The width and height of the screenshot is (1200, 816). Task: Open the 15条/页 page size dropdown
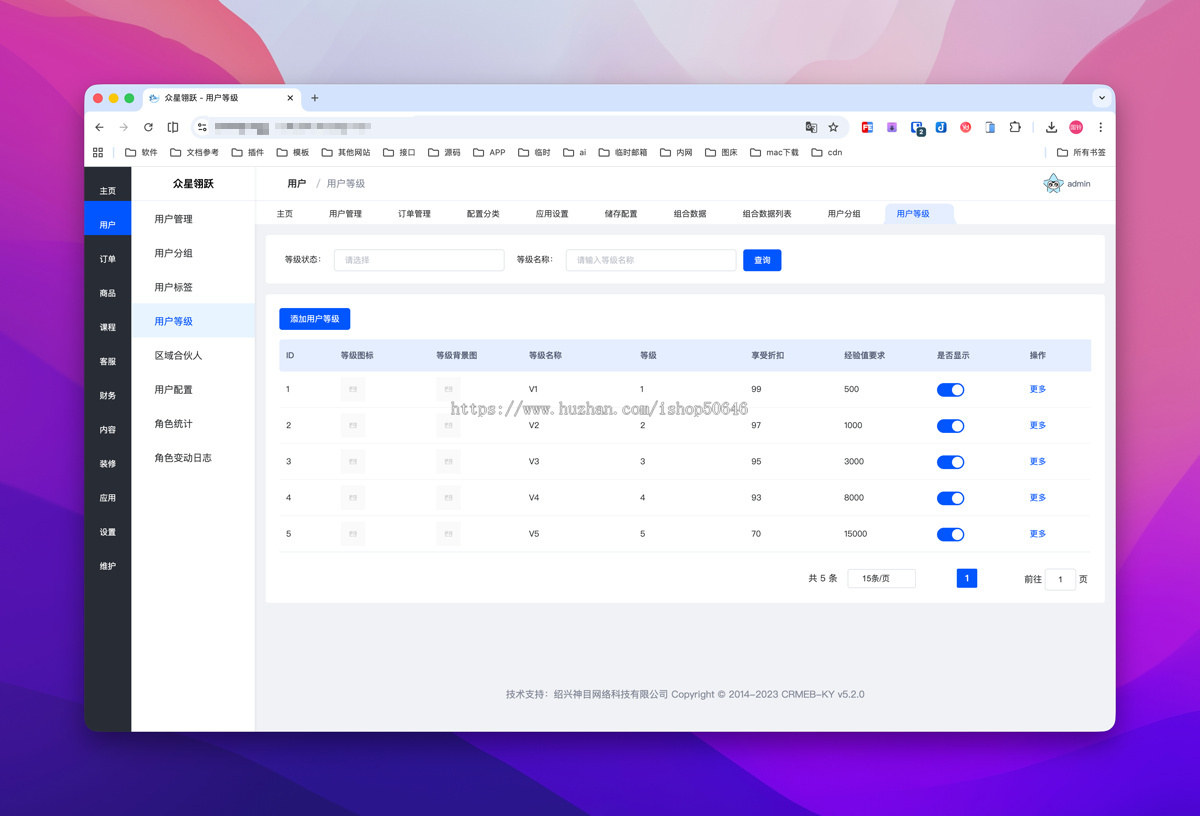tap(881, 579)
